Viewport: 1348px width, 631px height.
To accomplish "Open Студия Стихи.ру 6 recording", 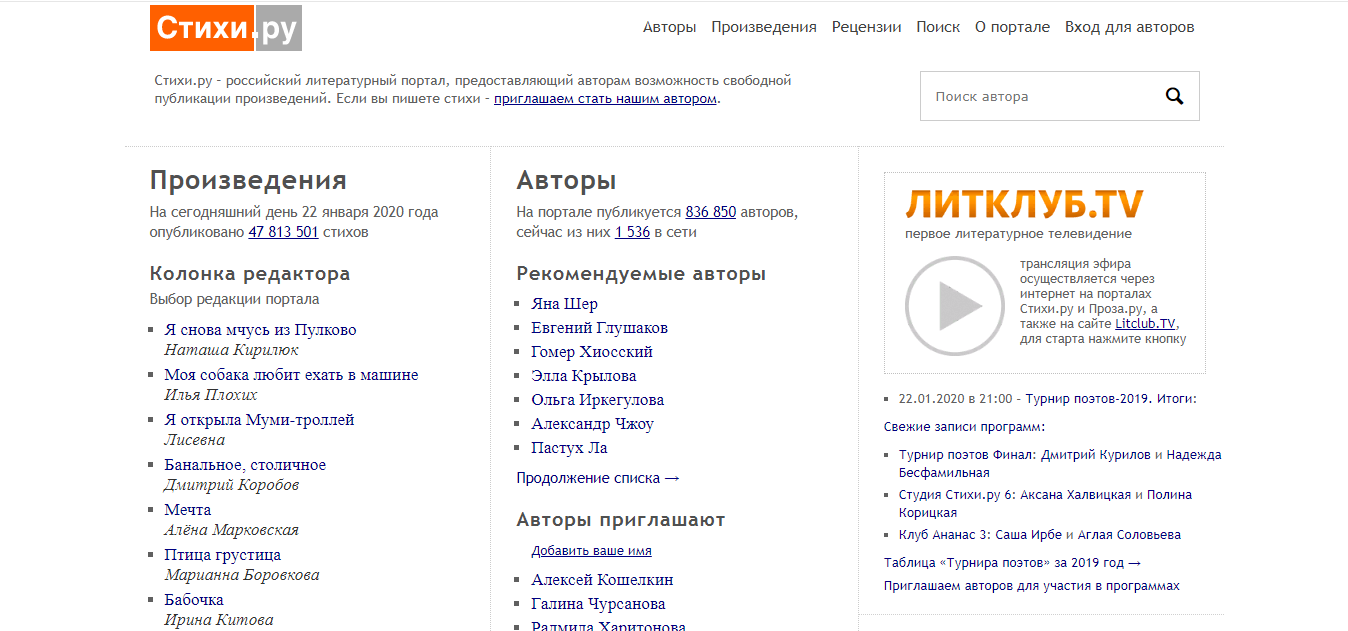I will click(1045, 504).
